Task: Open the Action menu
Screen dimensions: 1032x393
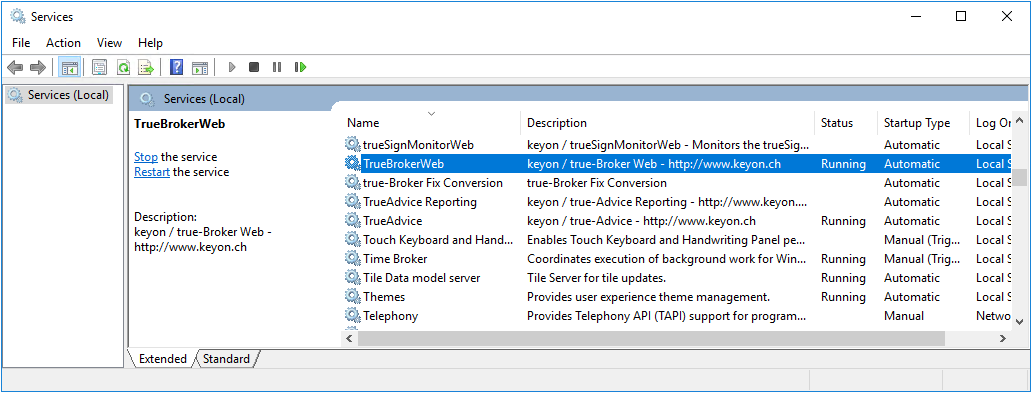Action: (x=63, y=43)
